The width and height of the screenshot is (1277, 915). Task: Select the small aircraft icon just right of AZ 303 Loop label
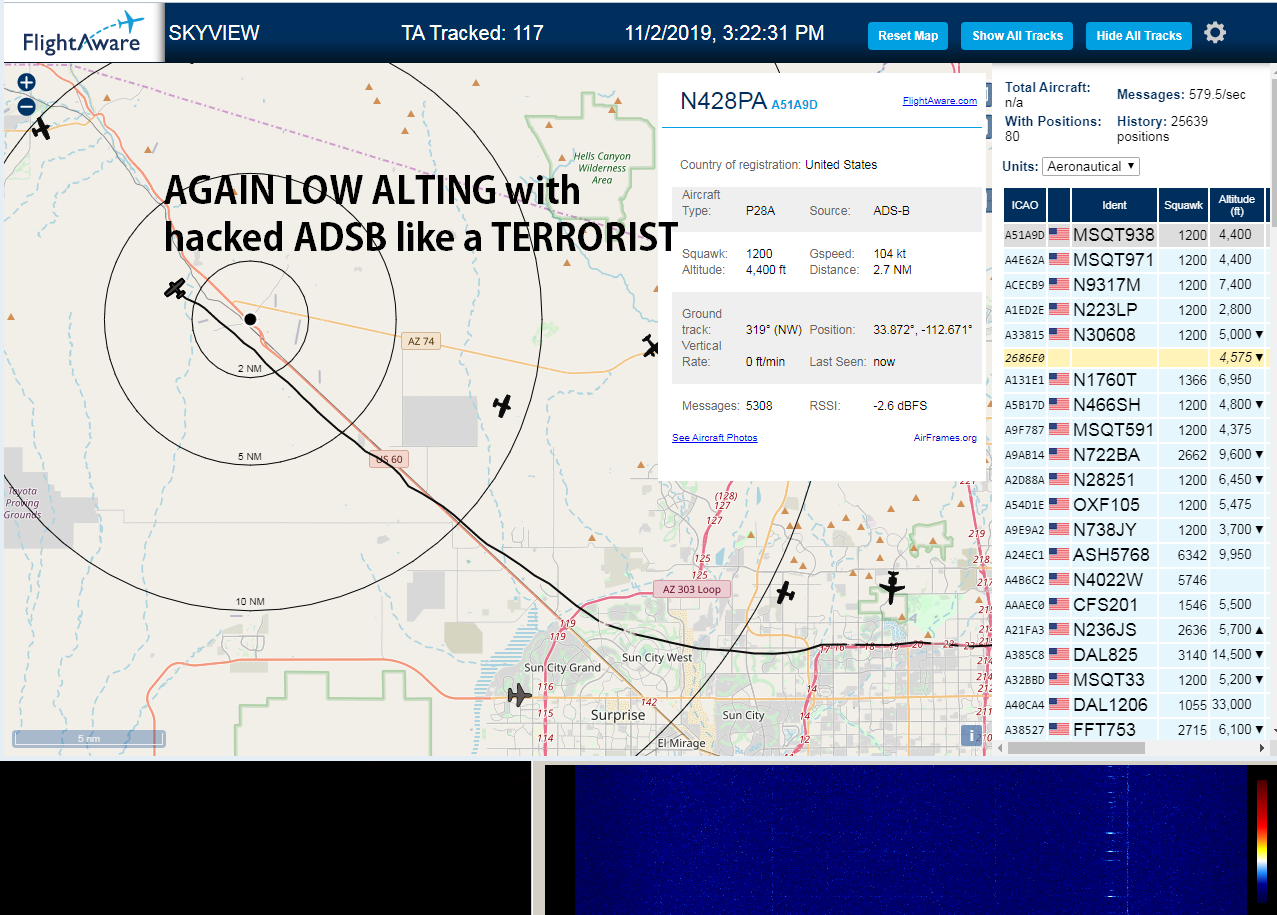tap(786, 593)
